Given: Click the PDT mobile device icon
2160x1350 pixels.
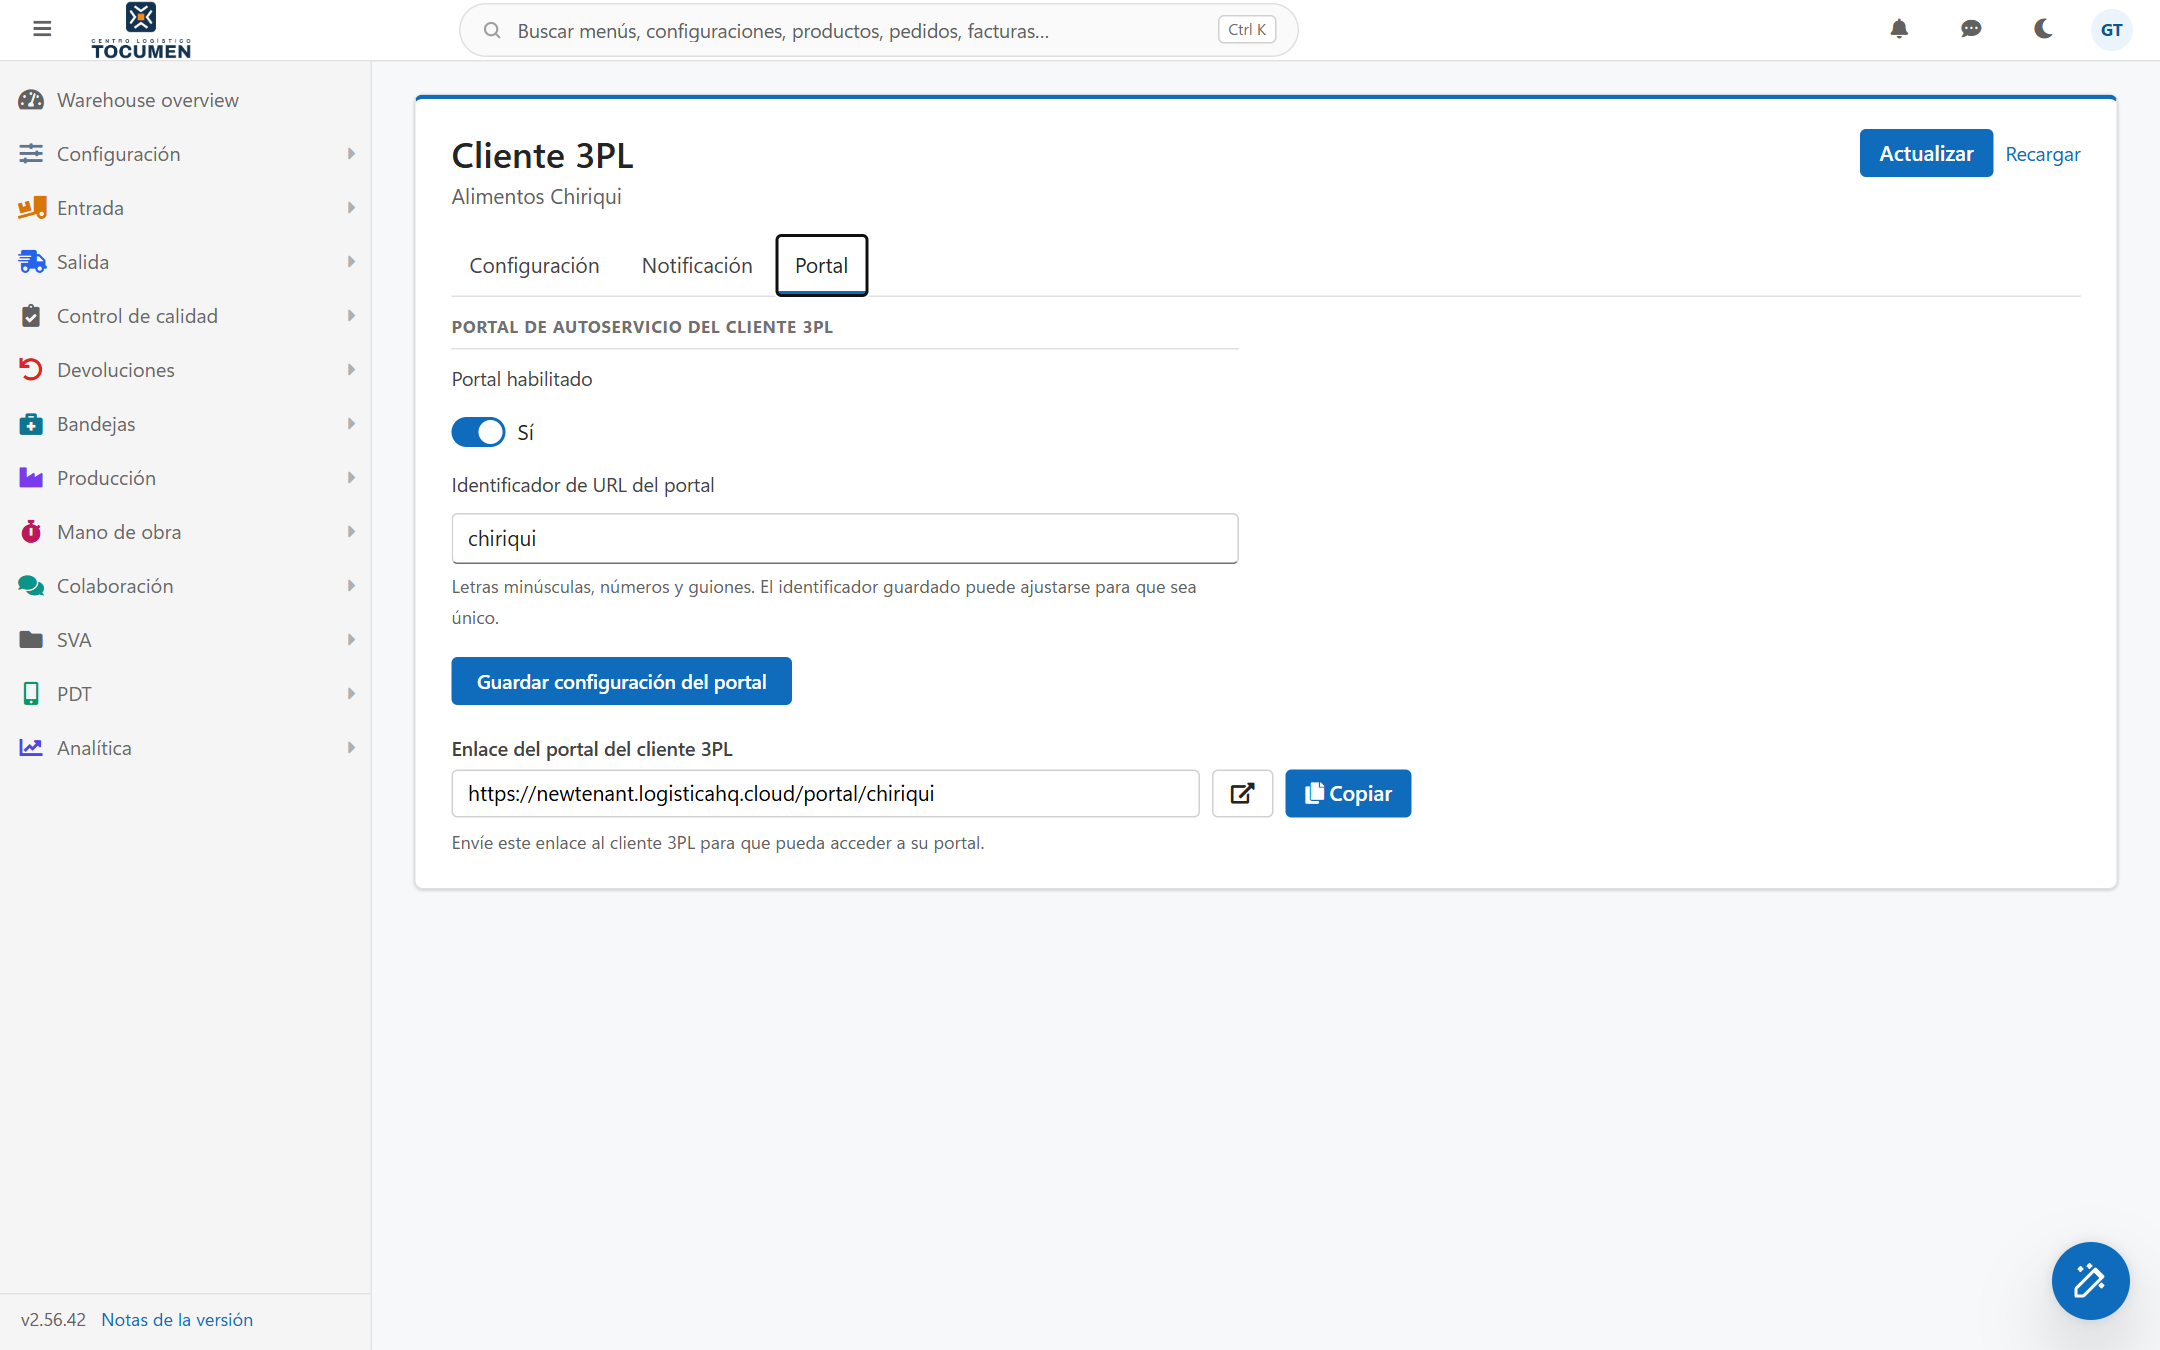Looking at the screenshot, I should point(31,694).
